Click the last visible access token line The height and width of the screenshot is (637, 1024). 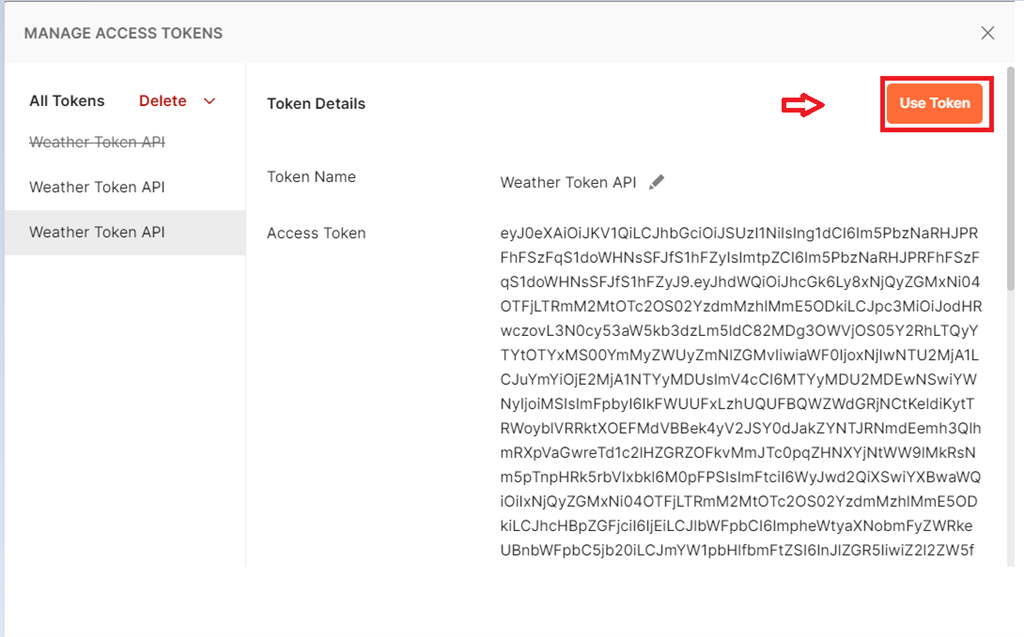[739, 549]
